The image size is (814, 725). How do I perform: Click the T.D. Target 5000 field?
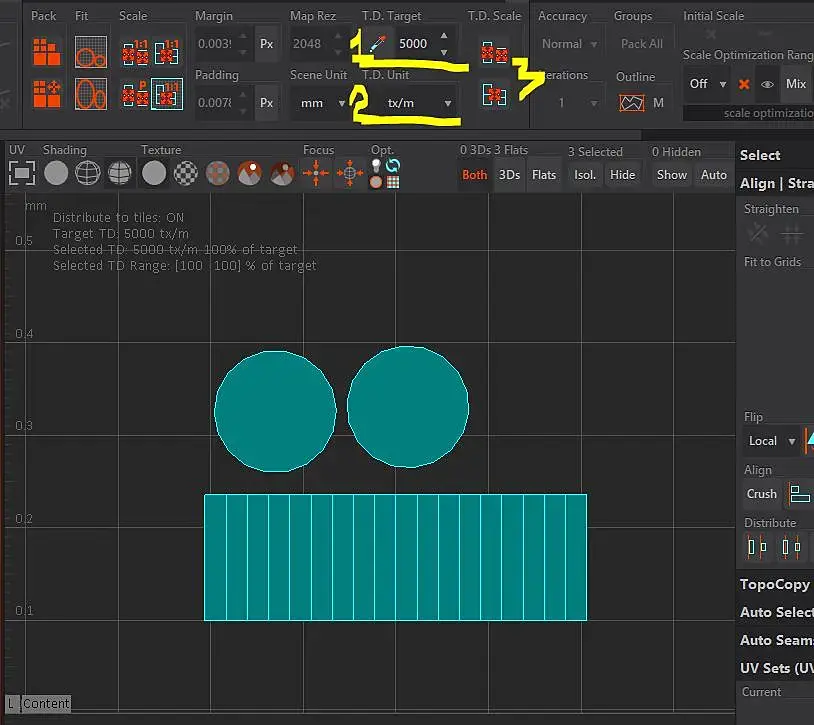tap(413, 44)
